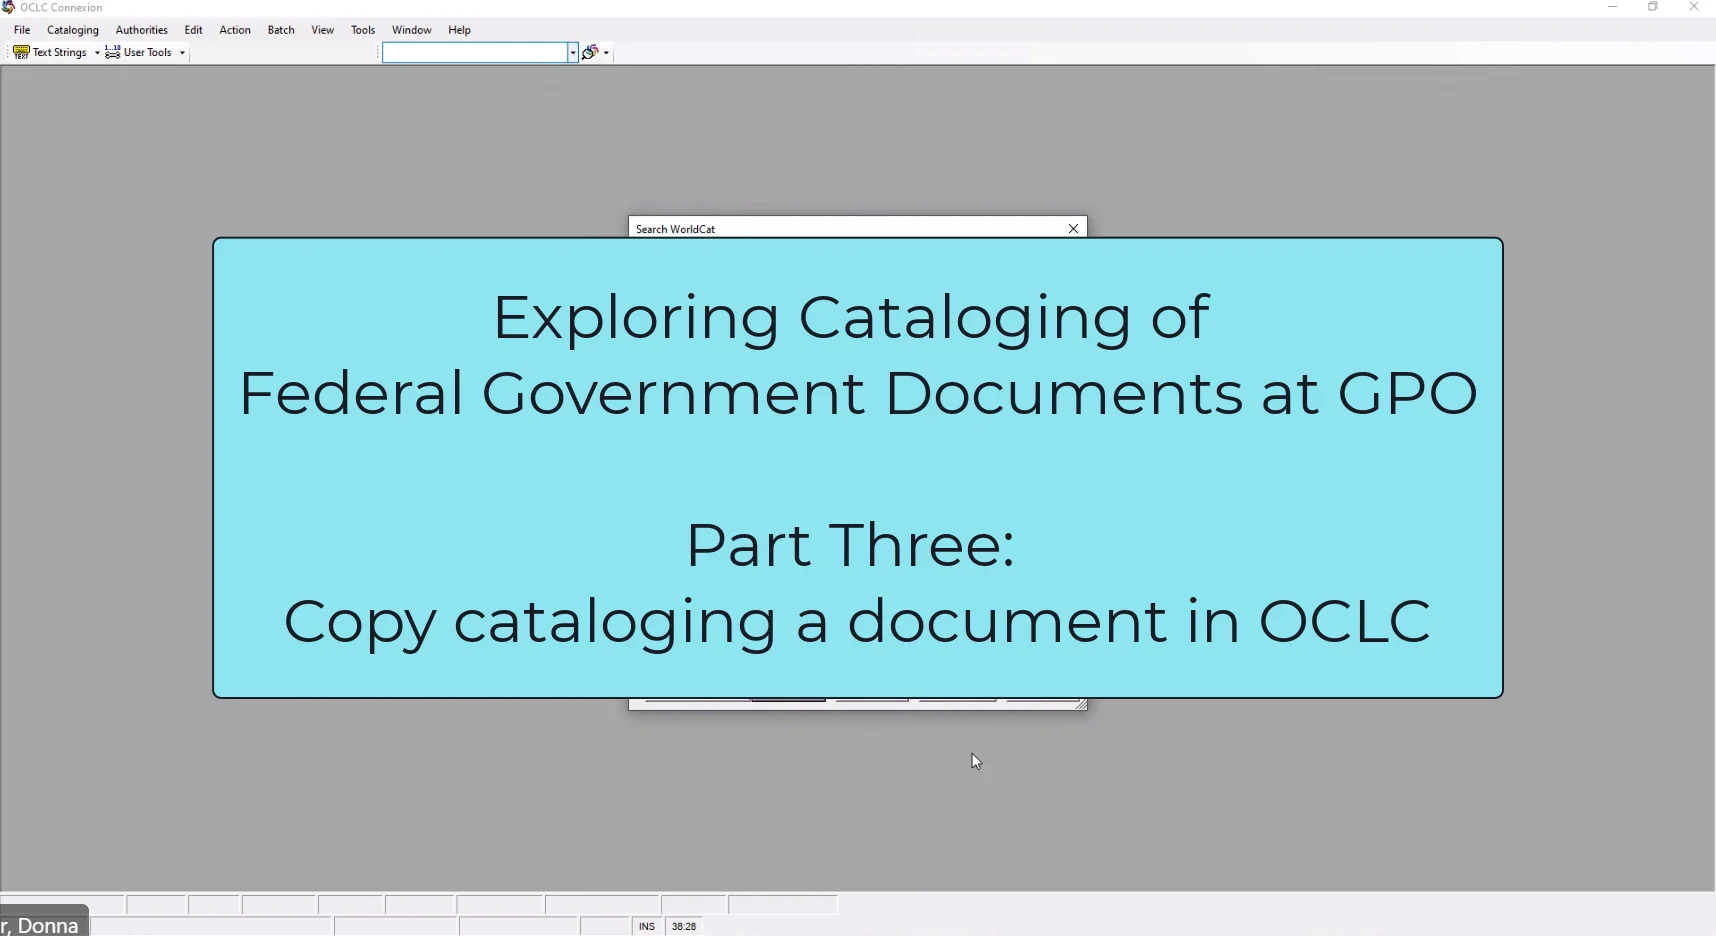
Task: Open the dropdown beside the quick search icon
Action: tap(606, 52)
